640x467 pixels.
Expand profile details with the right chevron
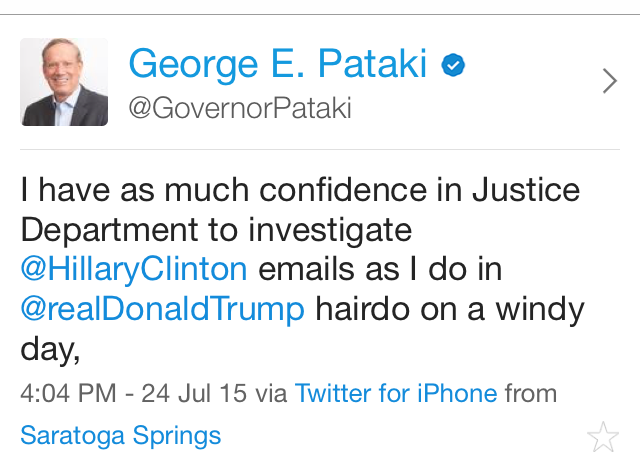(609, 81)
